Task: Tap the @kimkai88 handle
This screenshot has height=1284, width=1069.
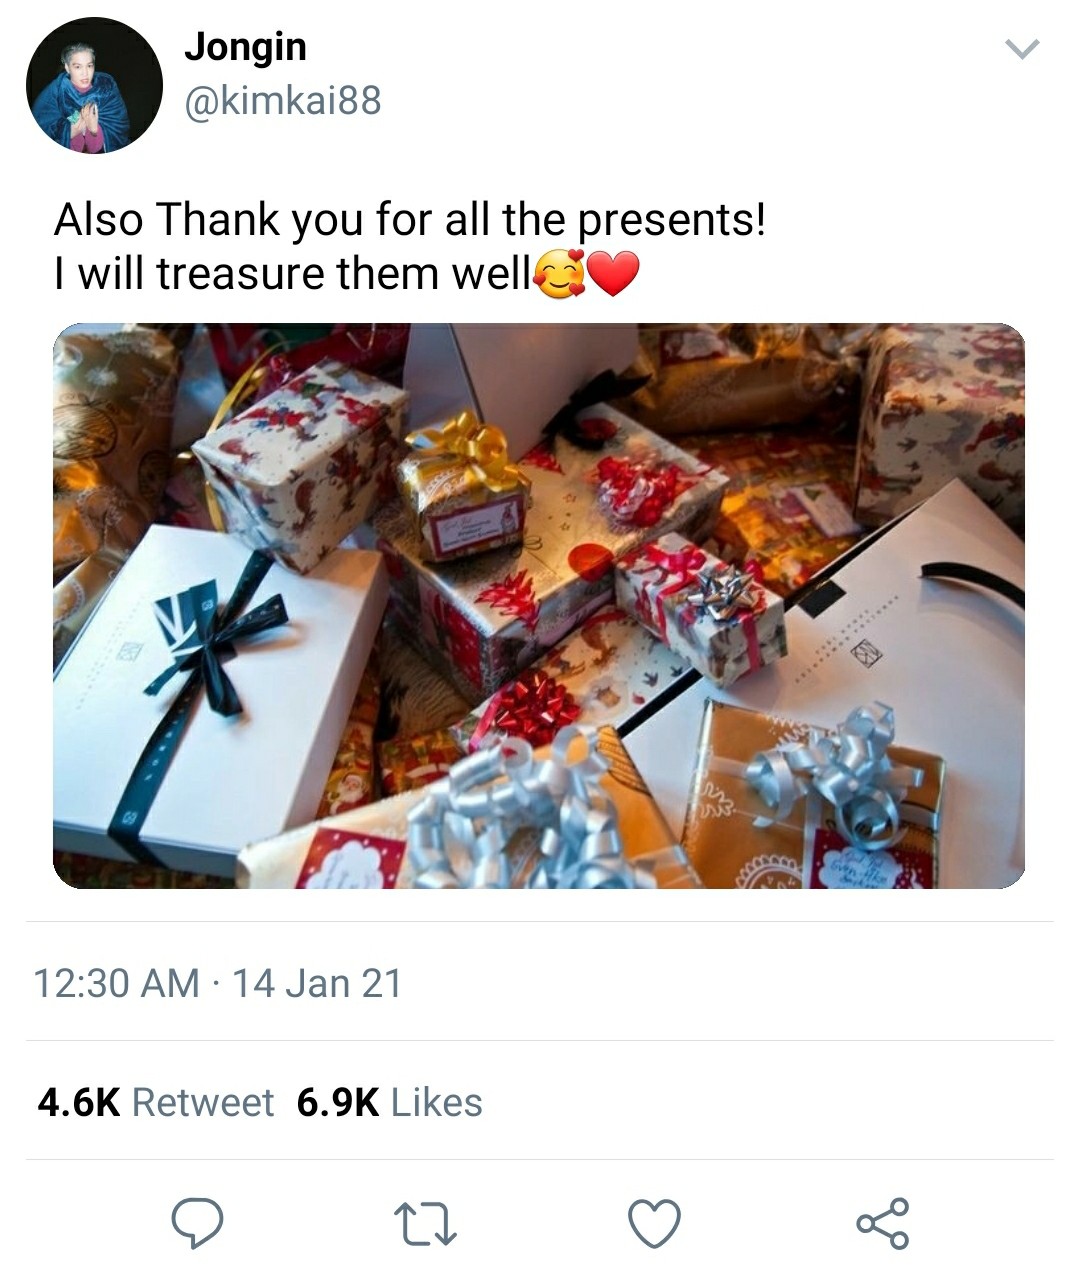Action: click(x=282, y=100)
